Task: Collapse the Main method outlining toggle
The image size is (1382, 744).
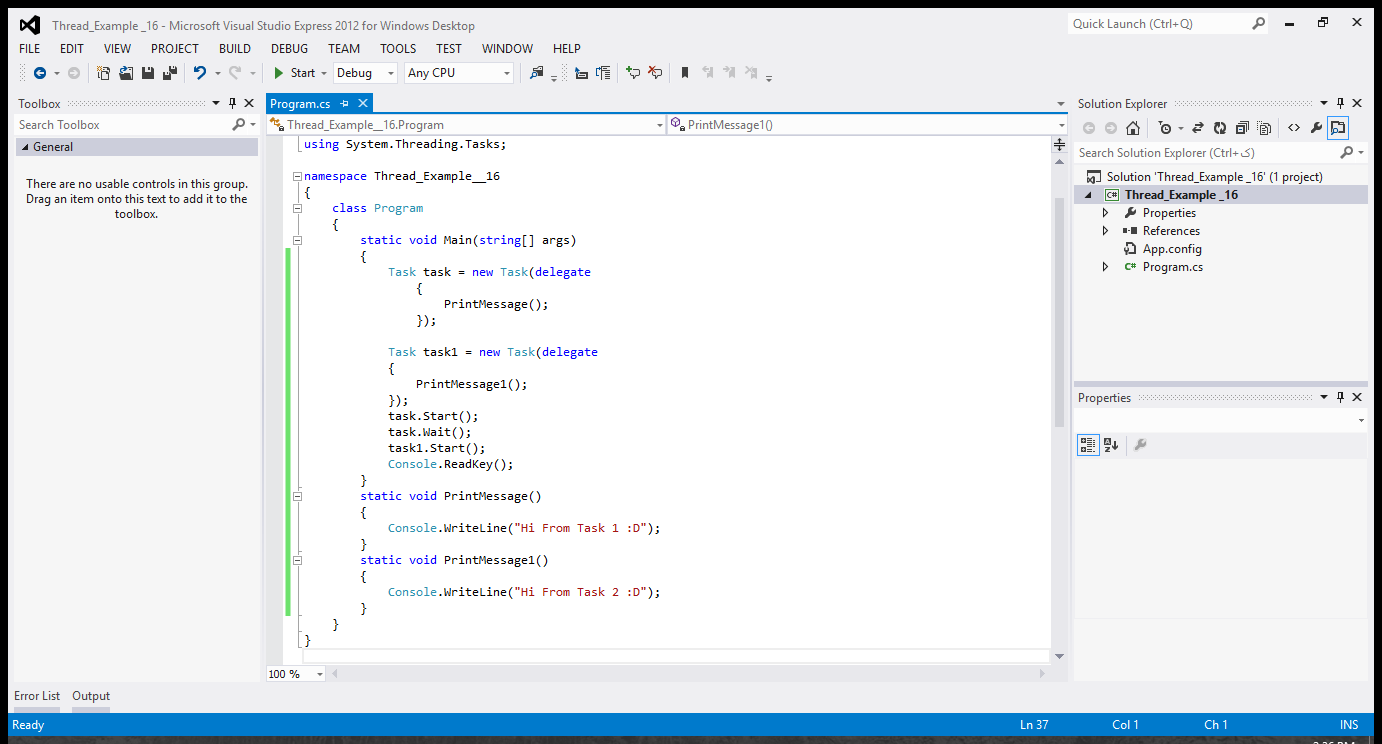Action: (x=297, y=240)
